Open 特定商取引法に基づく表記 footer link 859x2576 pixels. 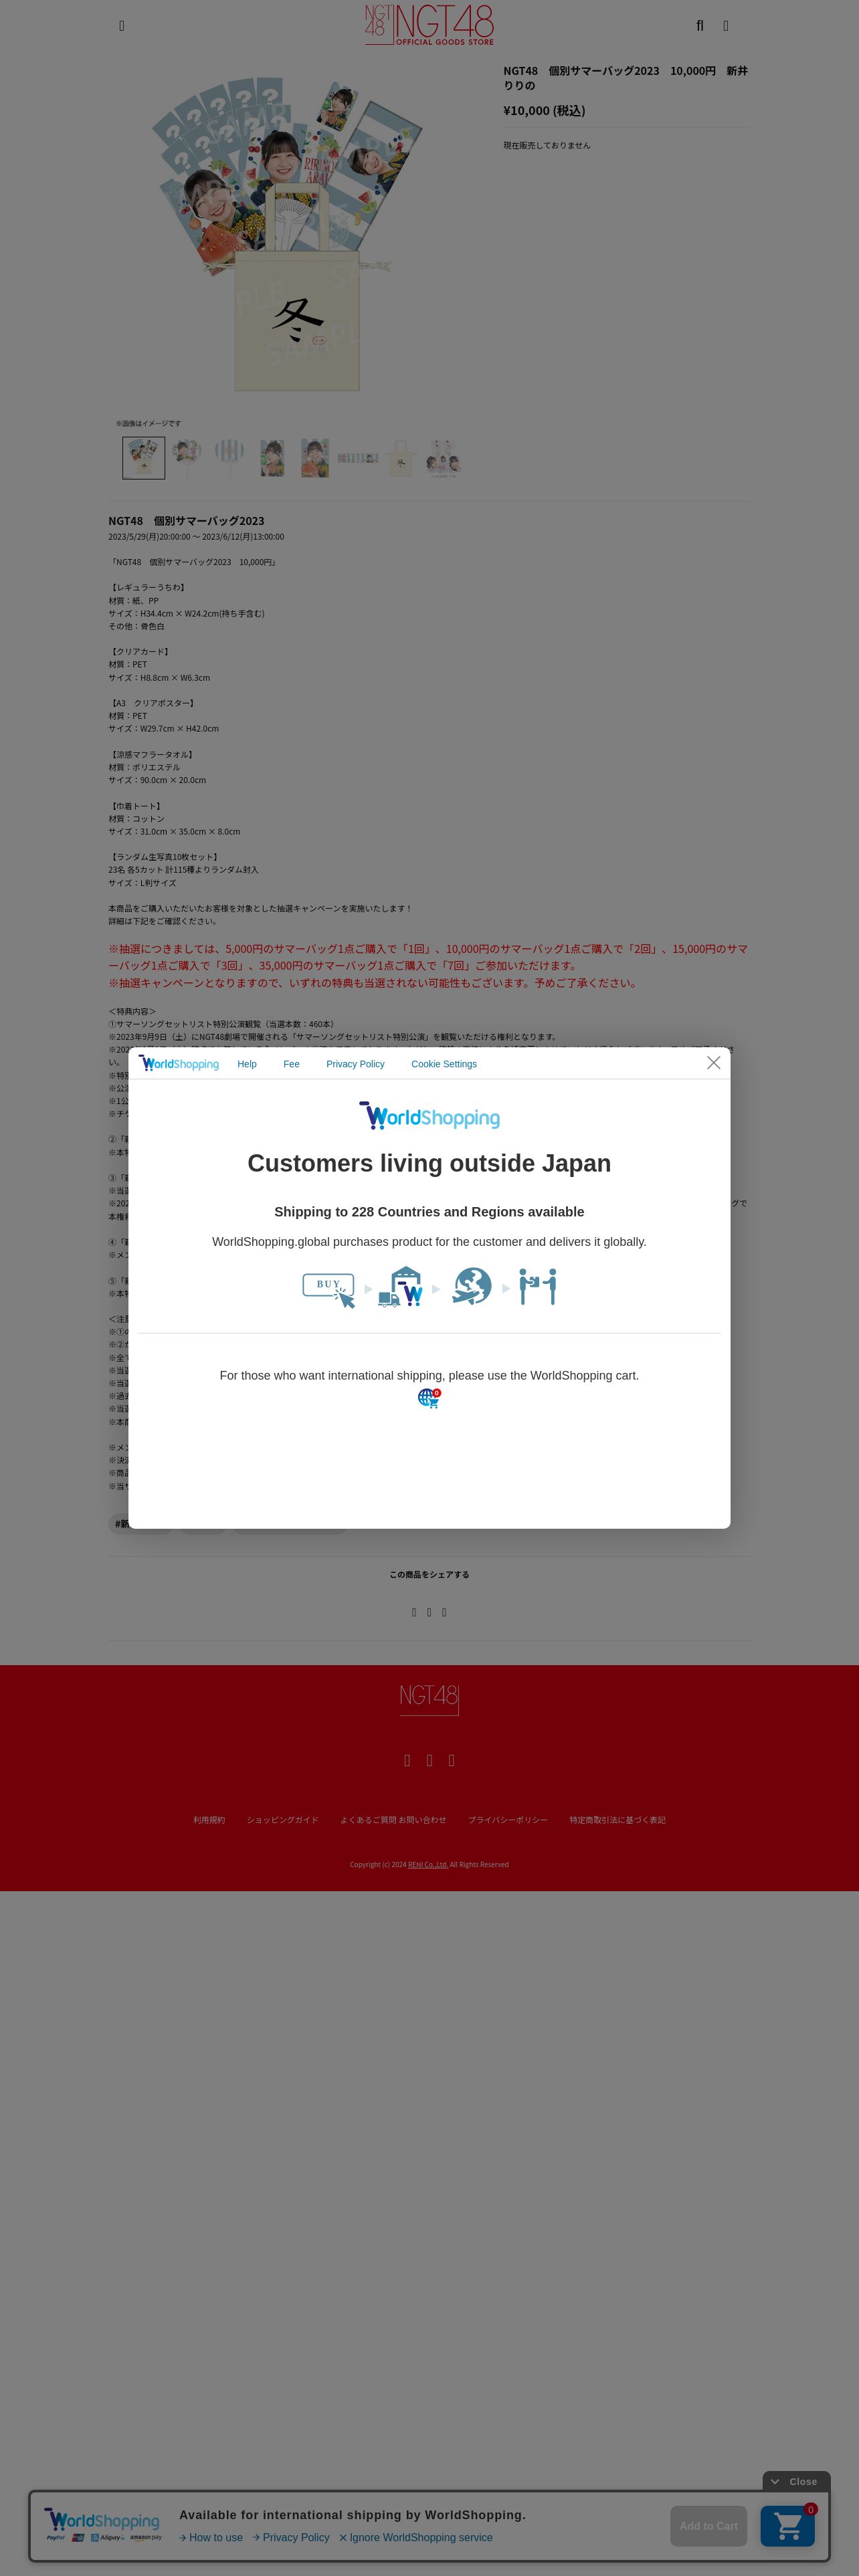617,1820
